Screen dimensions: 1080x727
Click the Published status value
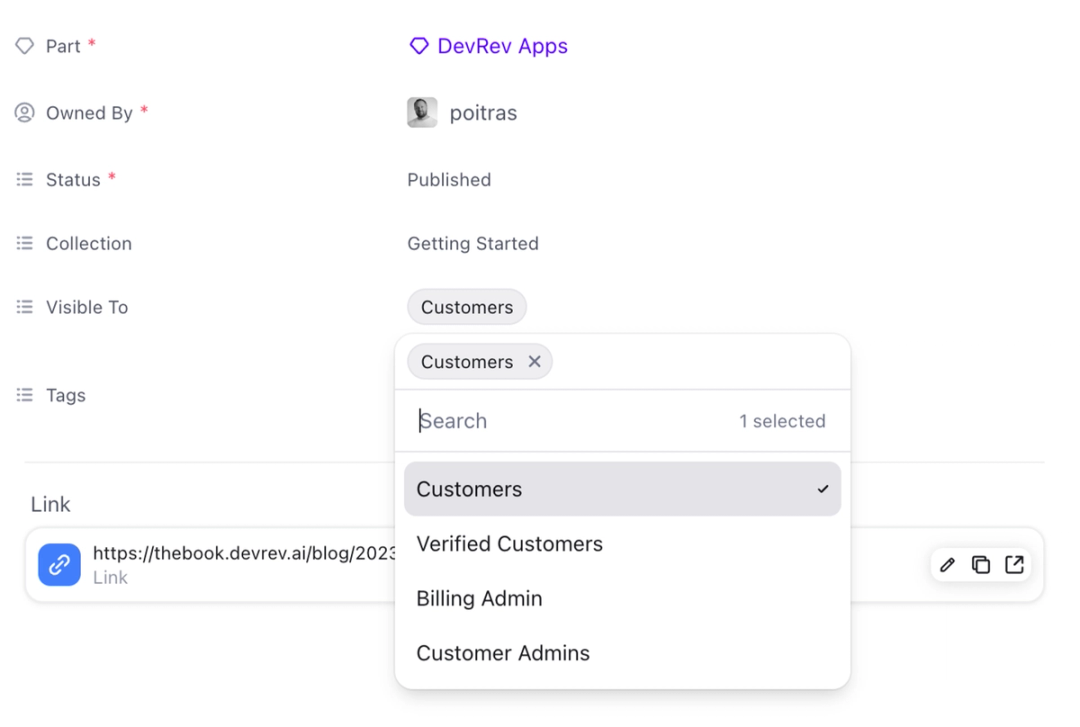pos(449,179)
